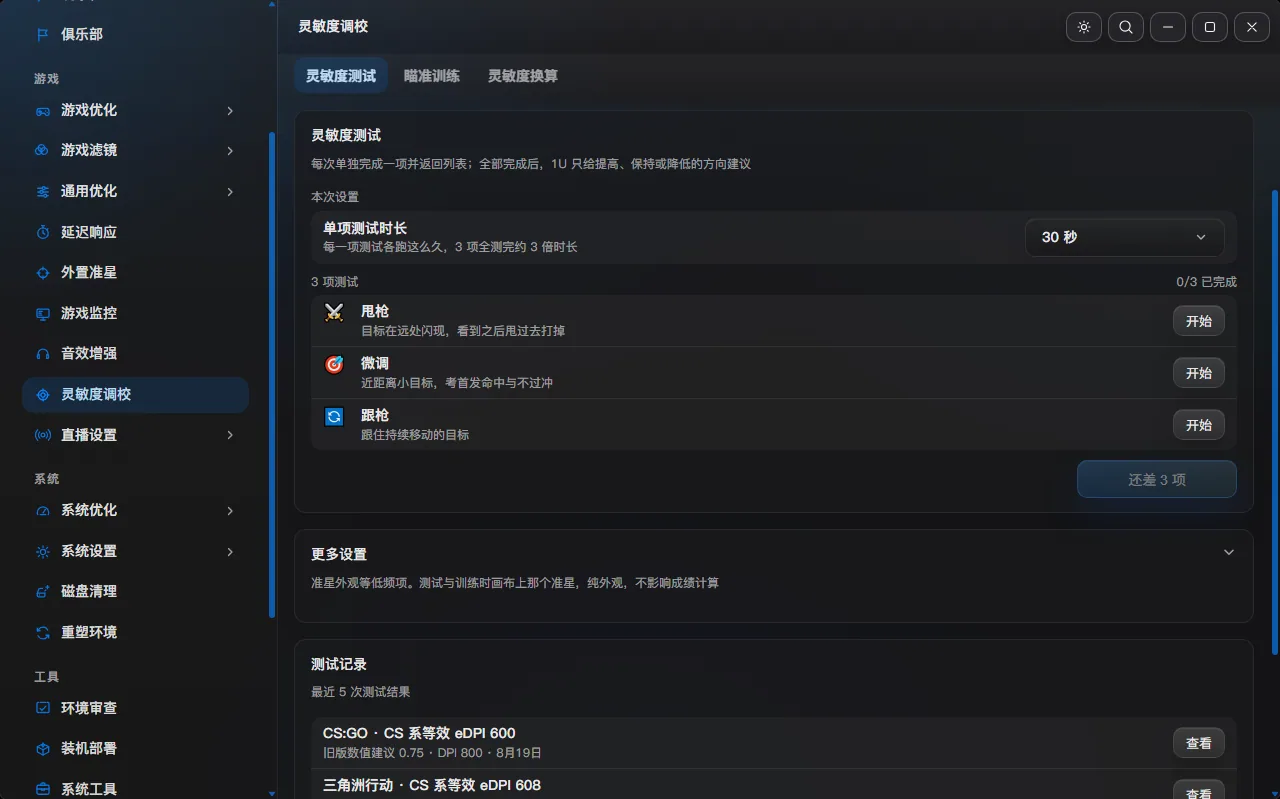Open 环境审查 checklist icon
This screenshot has height=799, width=1280.
click(43, 708)
